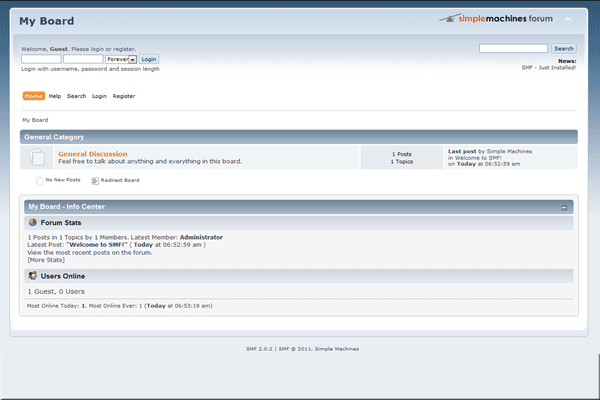Image resolution: width=600 pixels, height=400 pixels.
Task: Click the [More Stats] link
Action: [45, 260]
